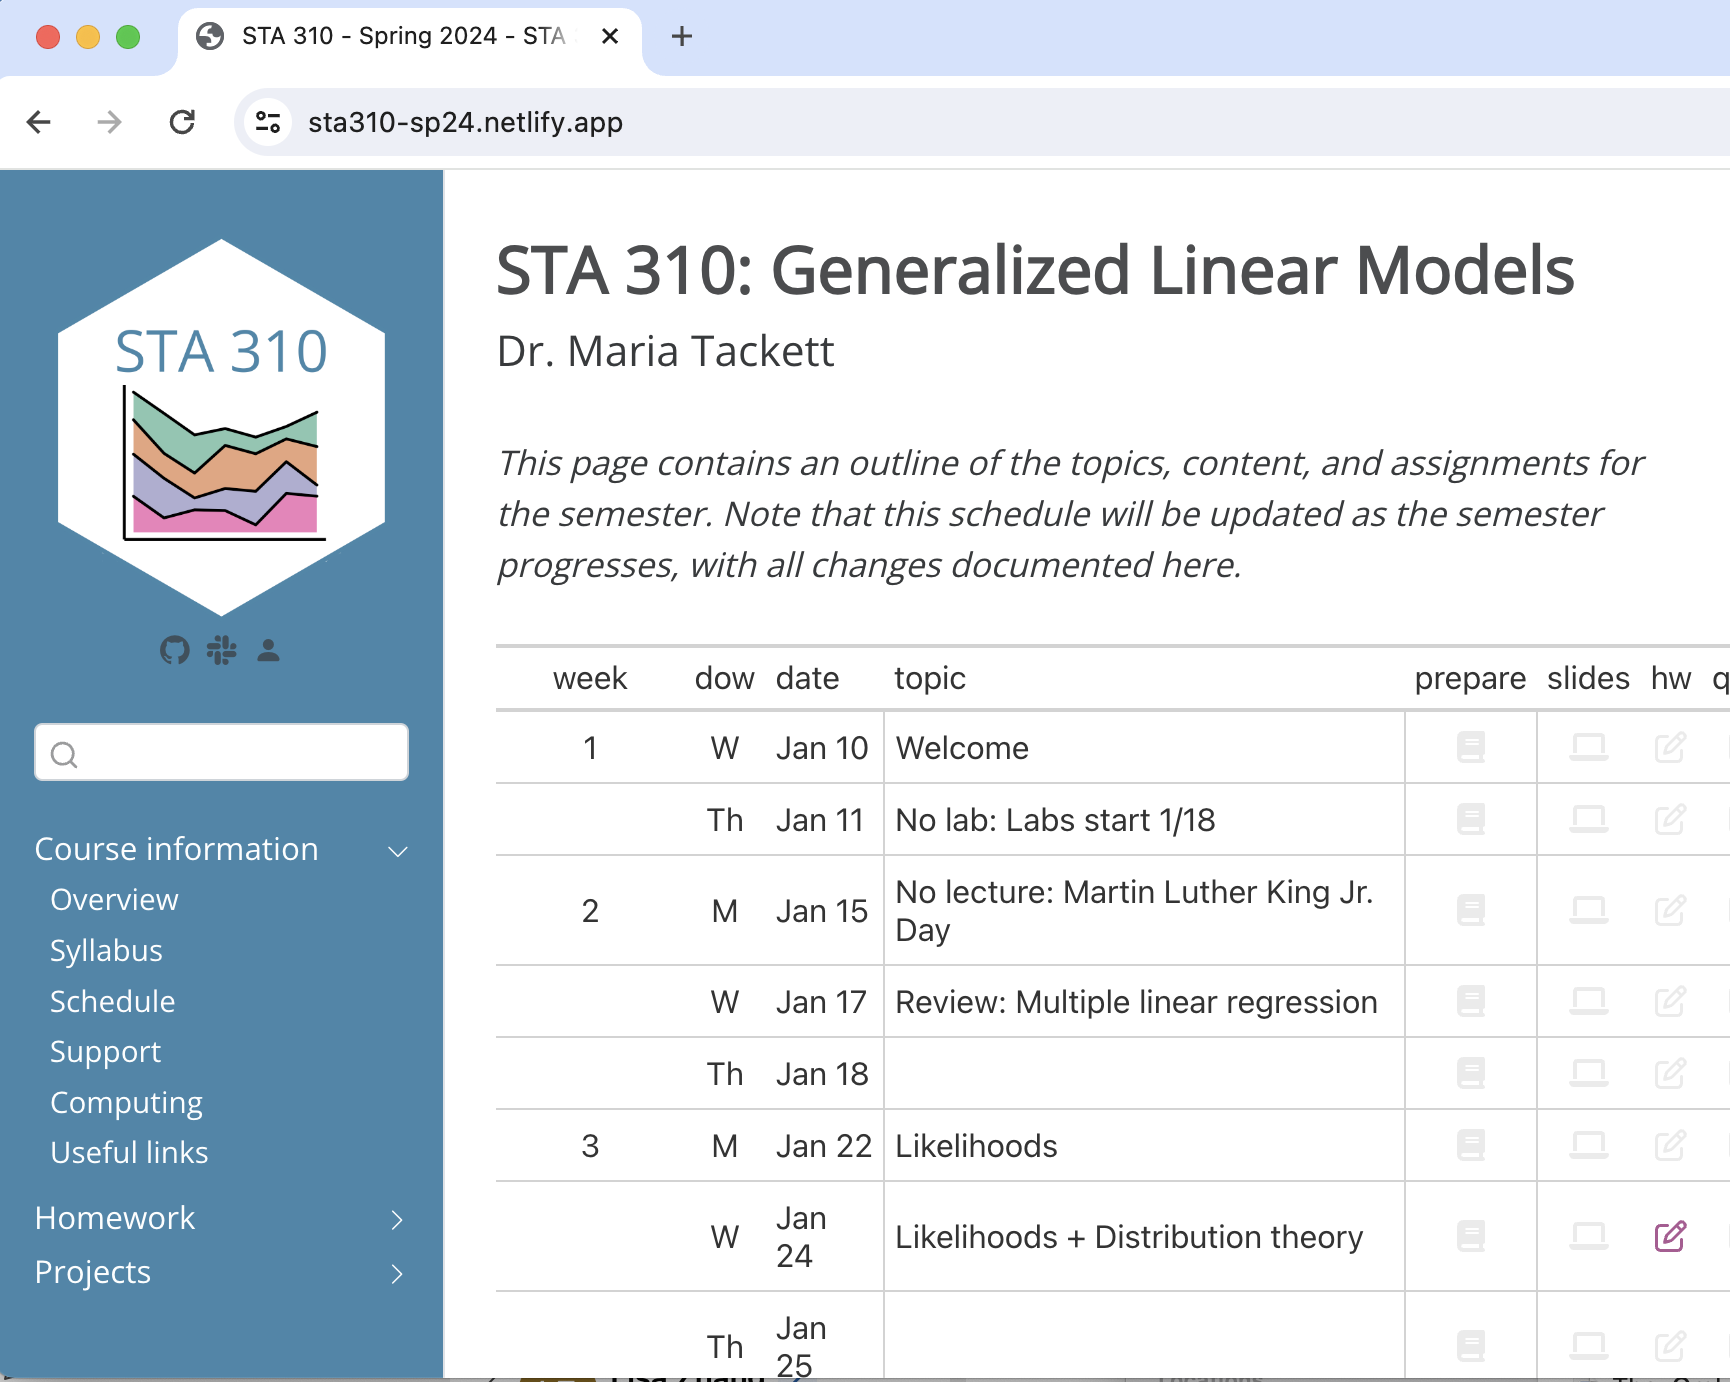Open the Slack icon in the sidebar
The width and height of the screenshot is (1730, 1382).
coord(221,651)
